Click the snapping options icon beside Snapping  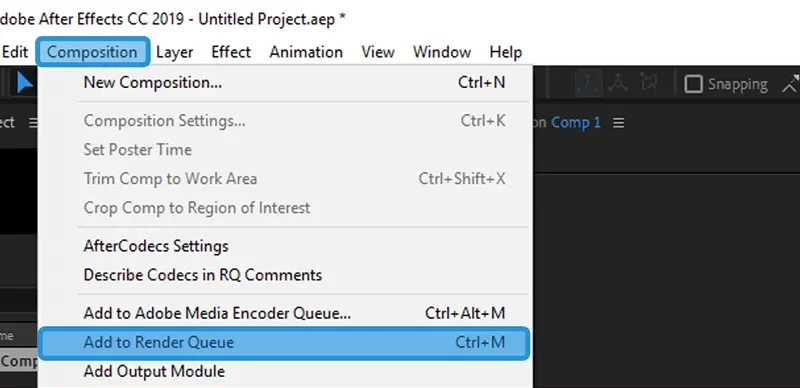click(x=791, y=84)
